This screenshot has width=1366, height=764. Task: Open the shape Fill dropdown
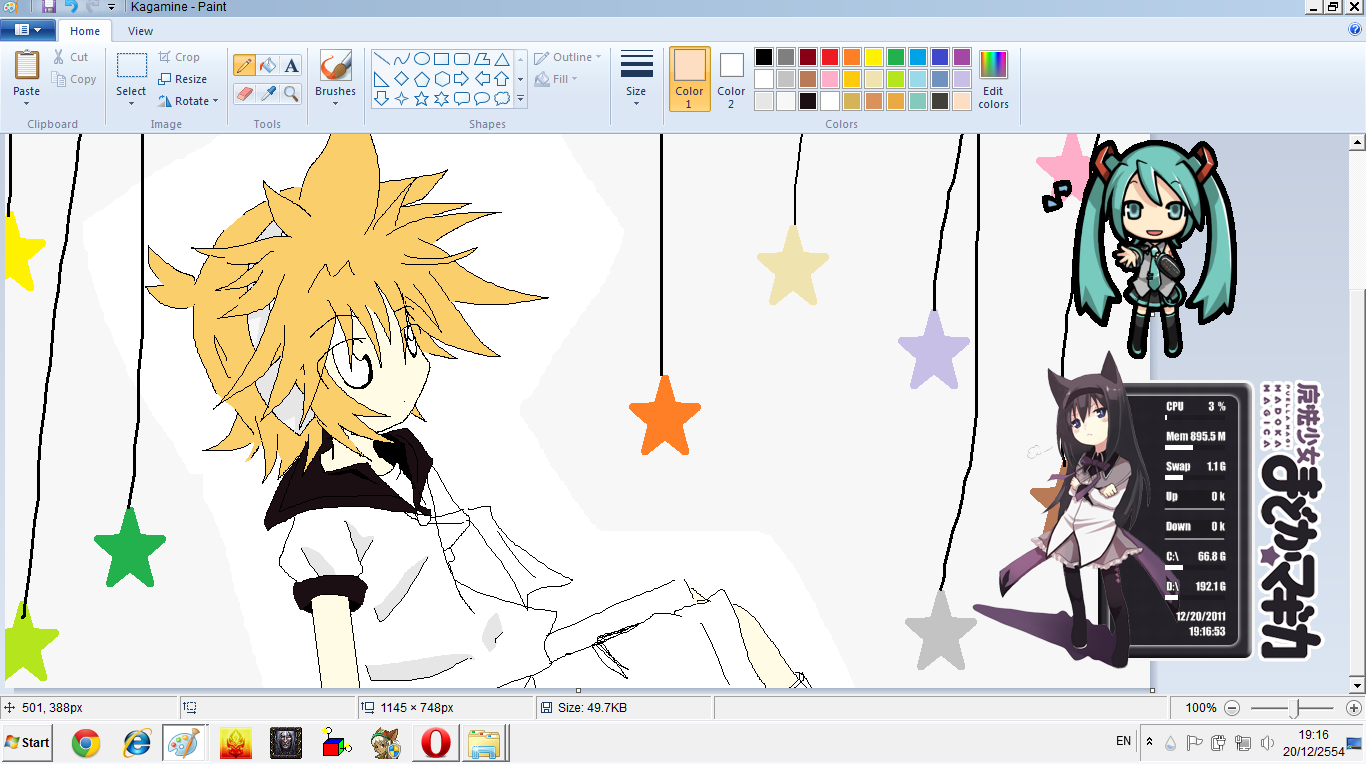pyautogui.click(x=556, y=79)
